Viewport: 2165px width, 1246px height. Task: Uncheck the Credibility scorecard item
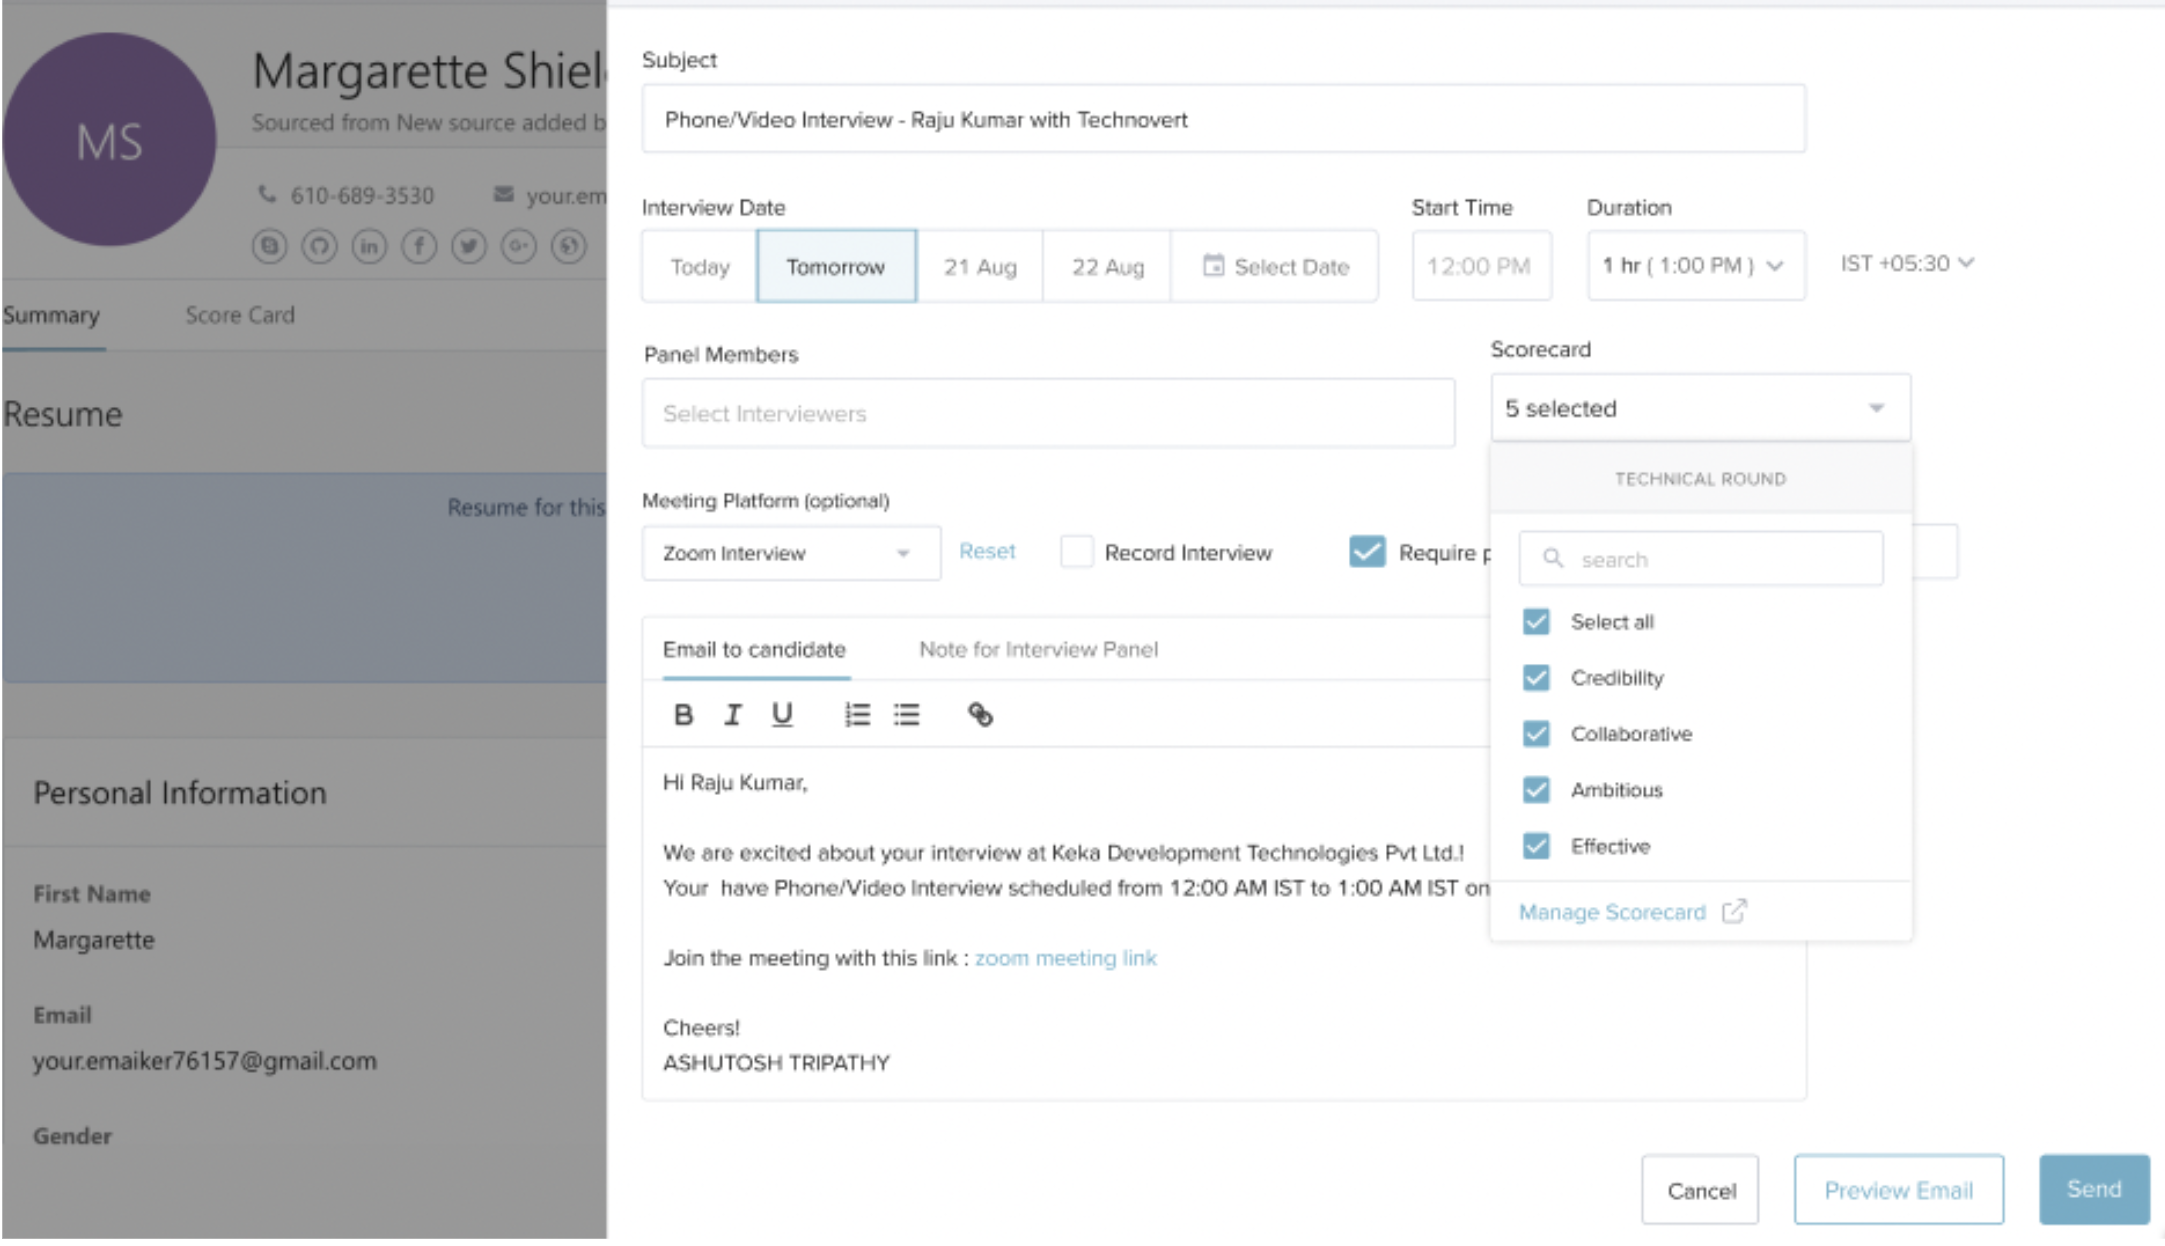tap(1536, 678)
